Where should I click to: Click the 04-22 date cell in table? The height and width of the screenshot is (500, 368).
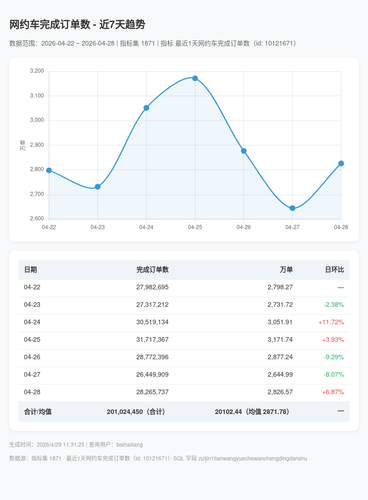click(32, 287)
